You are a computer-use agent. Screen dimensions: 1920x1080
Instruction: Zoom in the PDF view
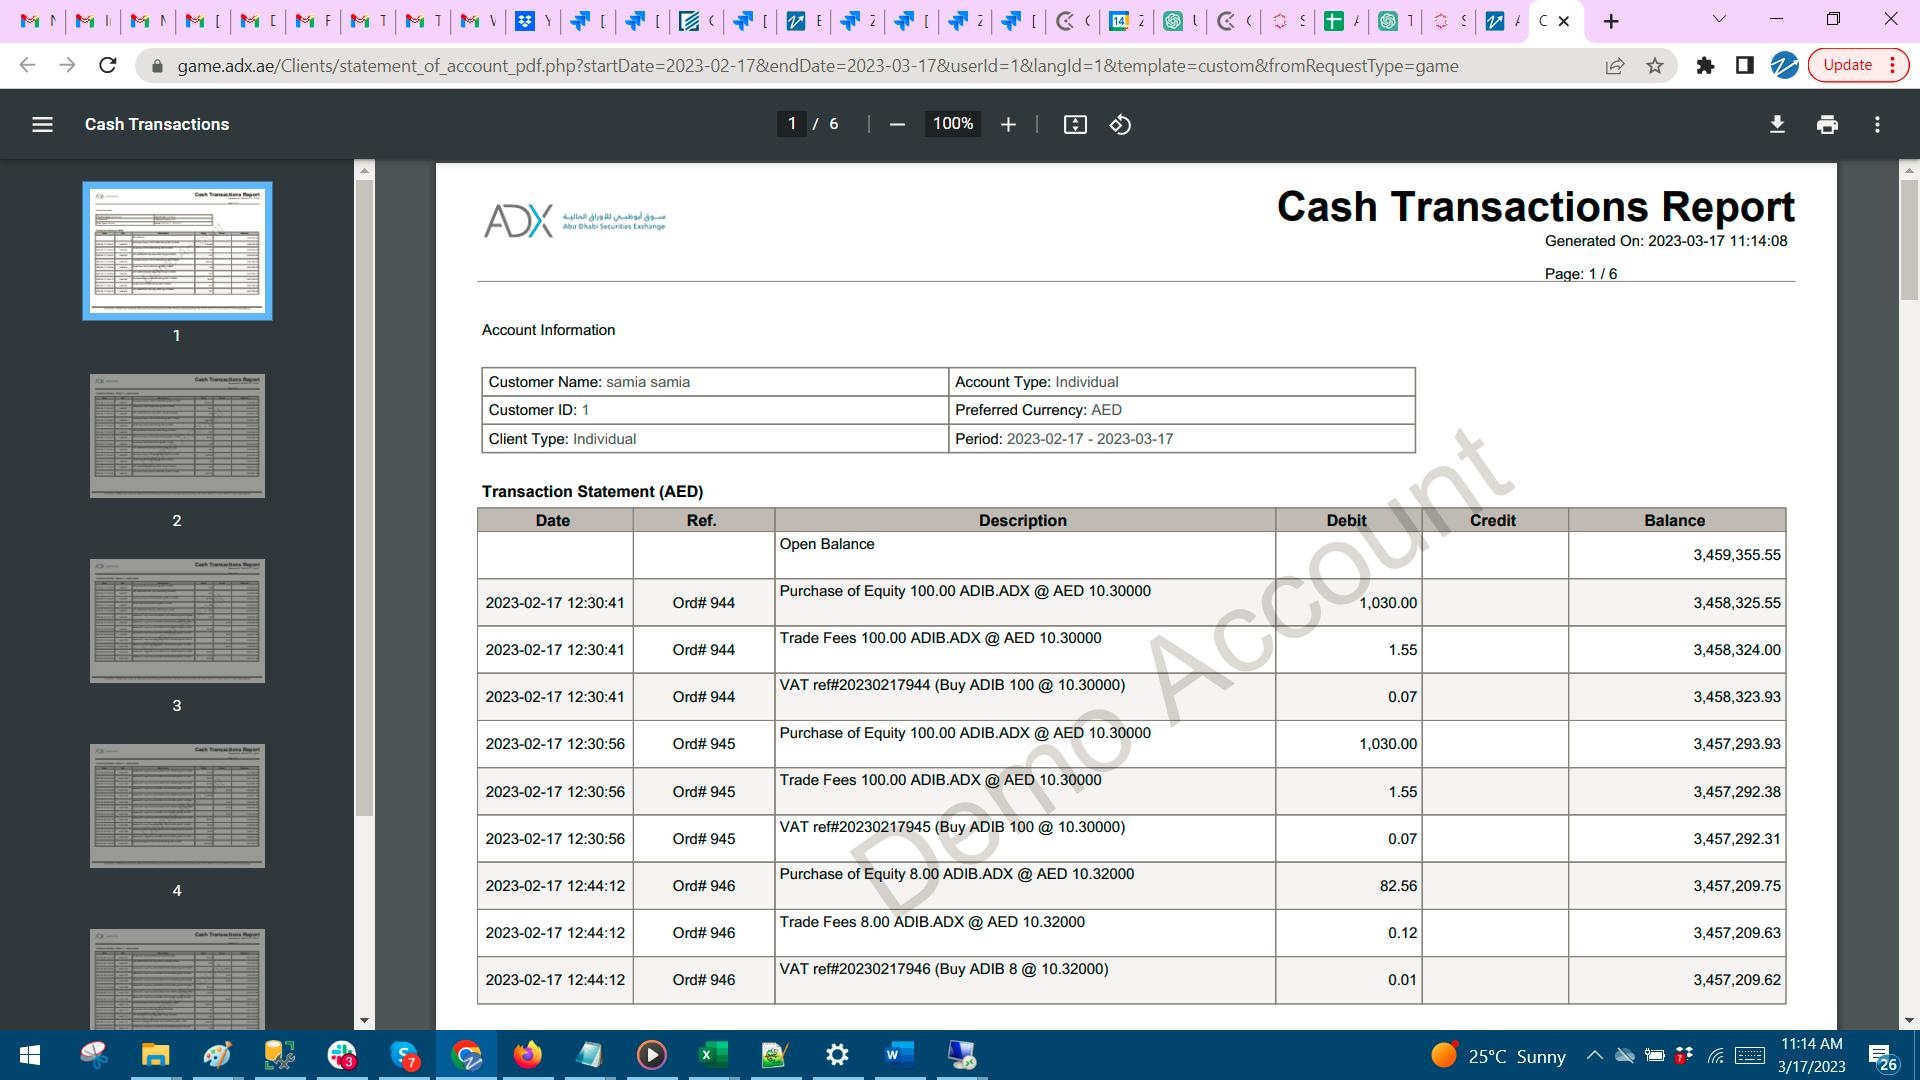tap(1008, 124)
